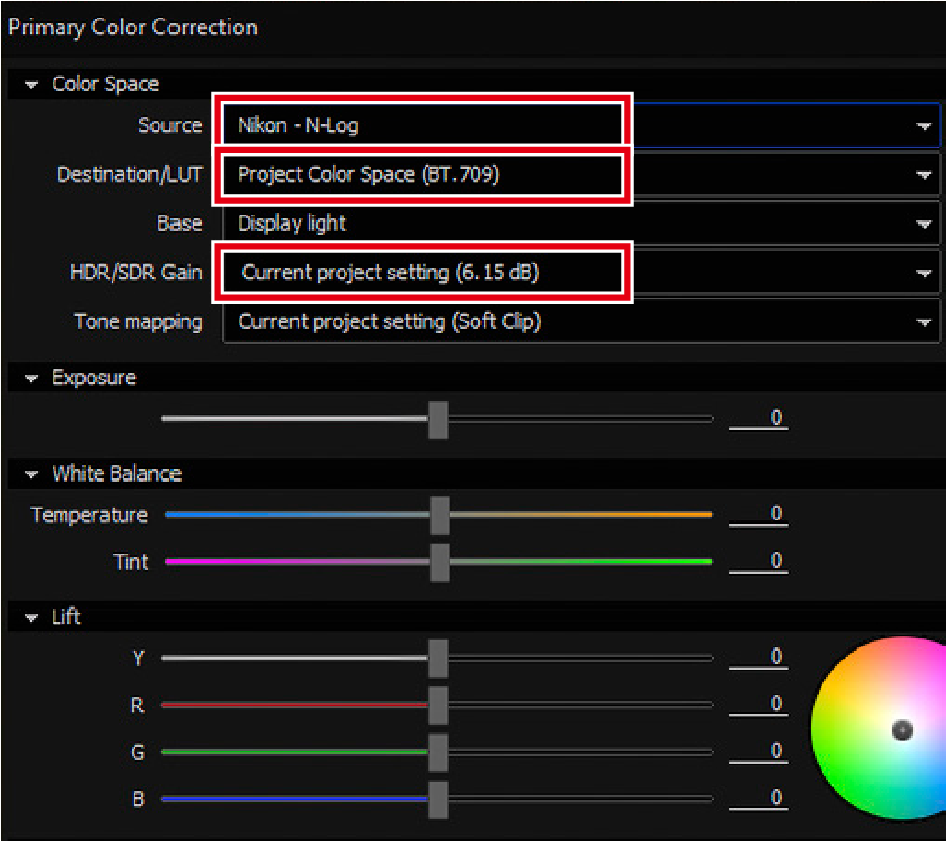946x843 pixels.
Task: Collapse the White Balance section
Action: pos(32,474)
